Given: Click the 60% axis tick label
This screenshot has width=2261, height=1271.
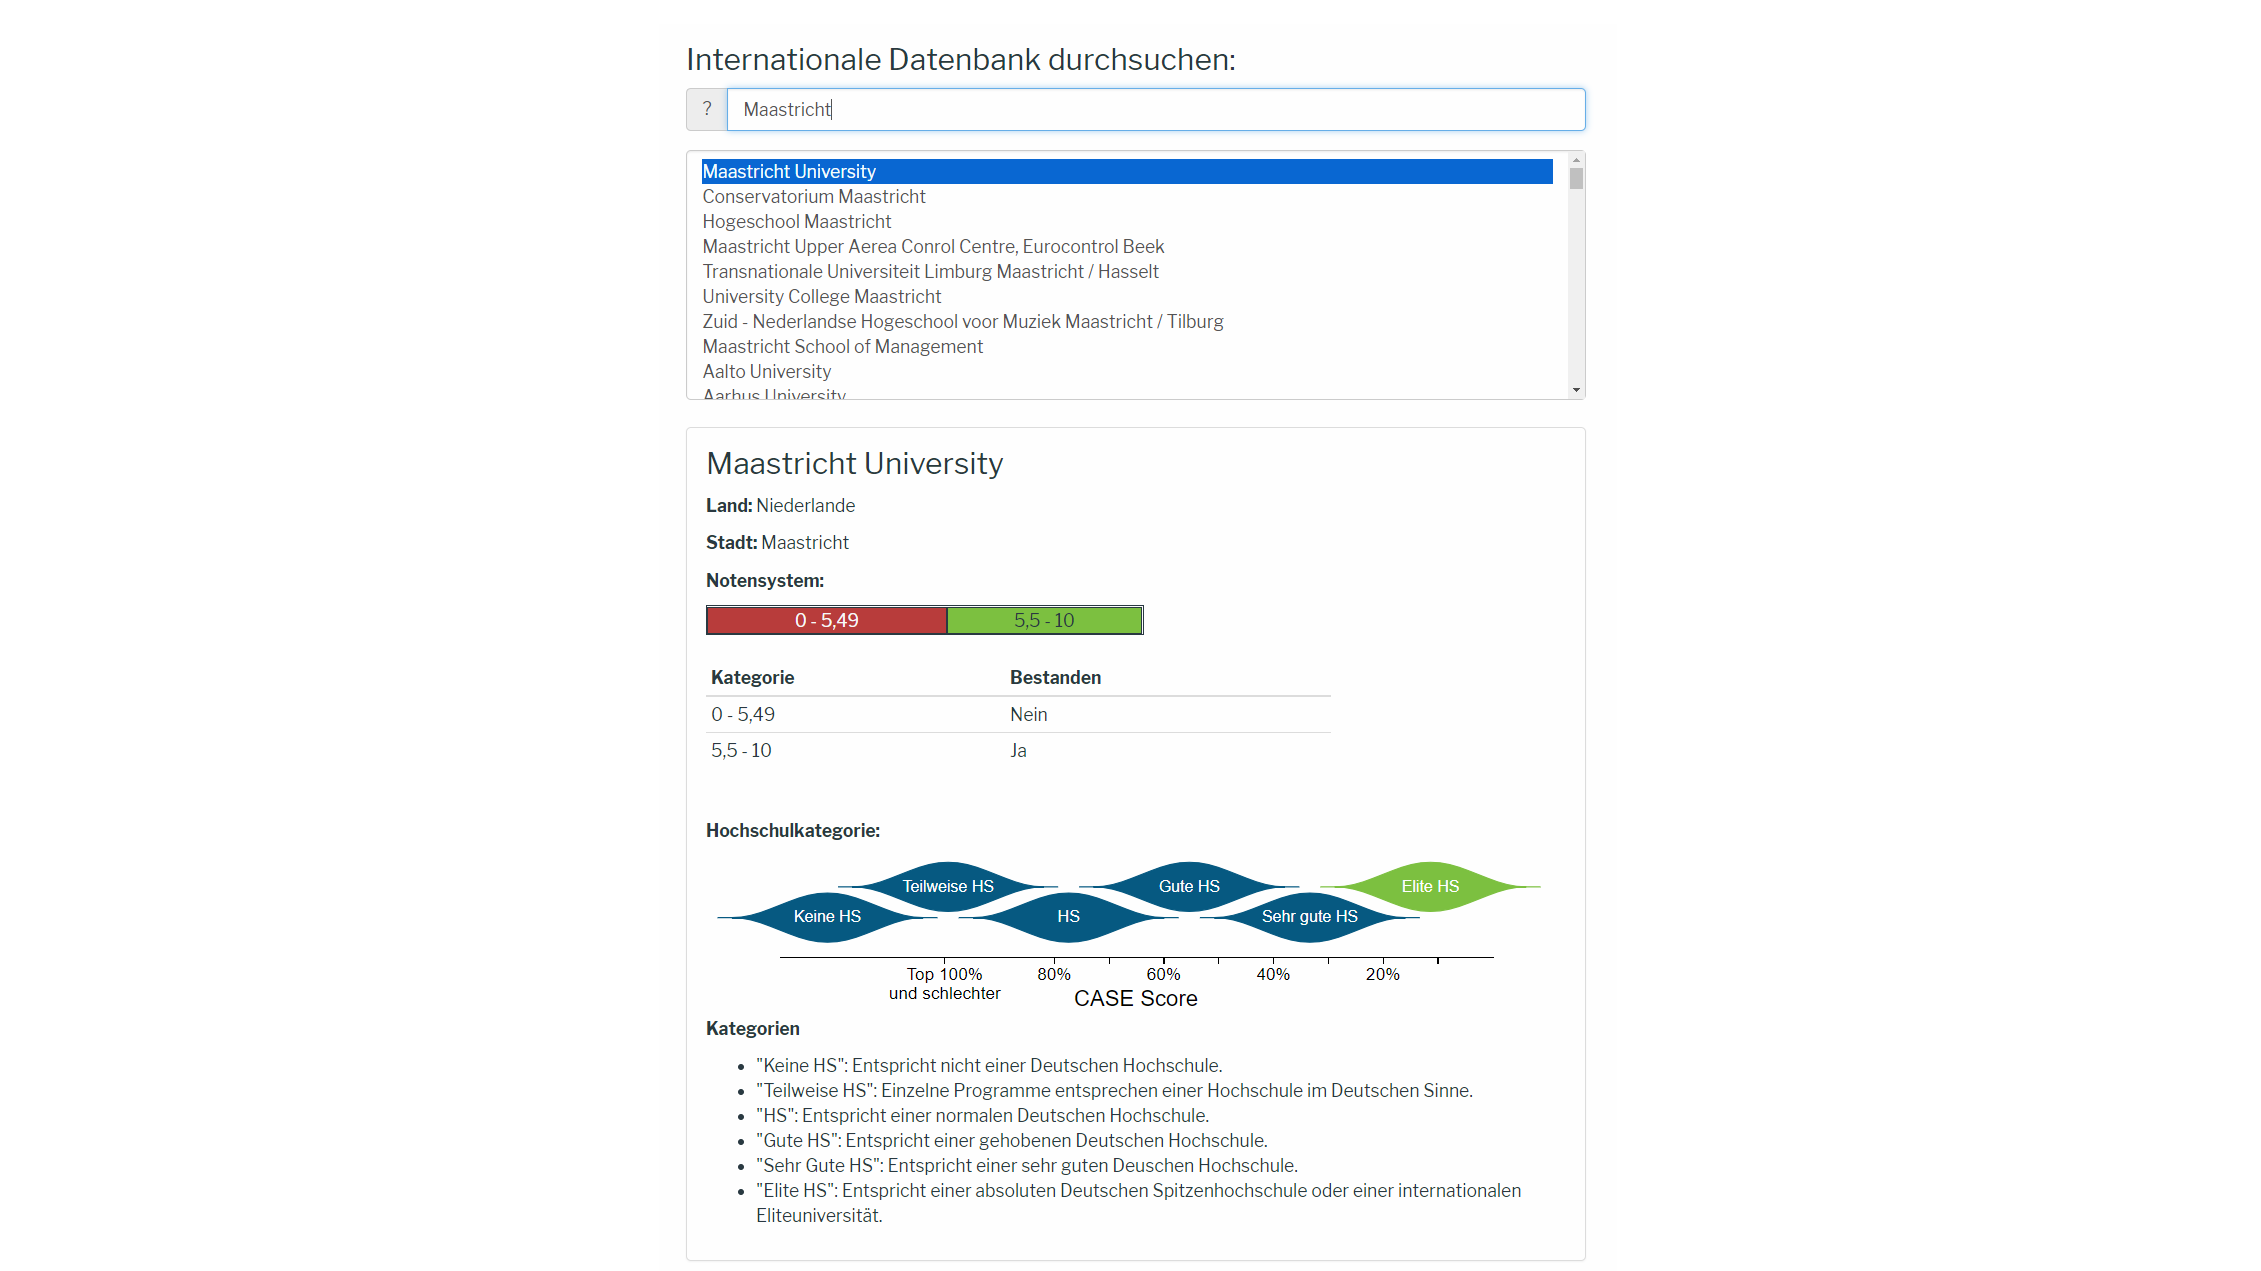Looking at the screenshot, I should 1163,974.
